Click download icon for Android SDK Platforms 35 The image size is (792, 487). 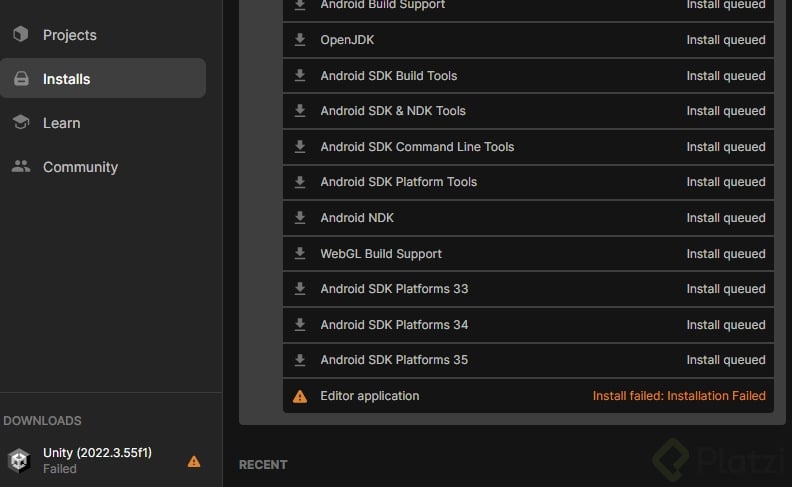[300, 360]
